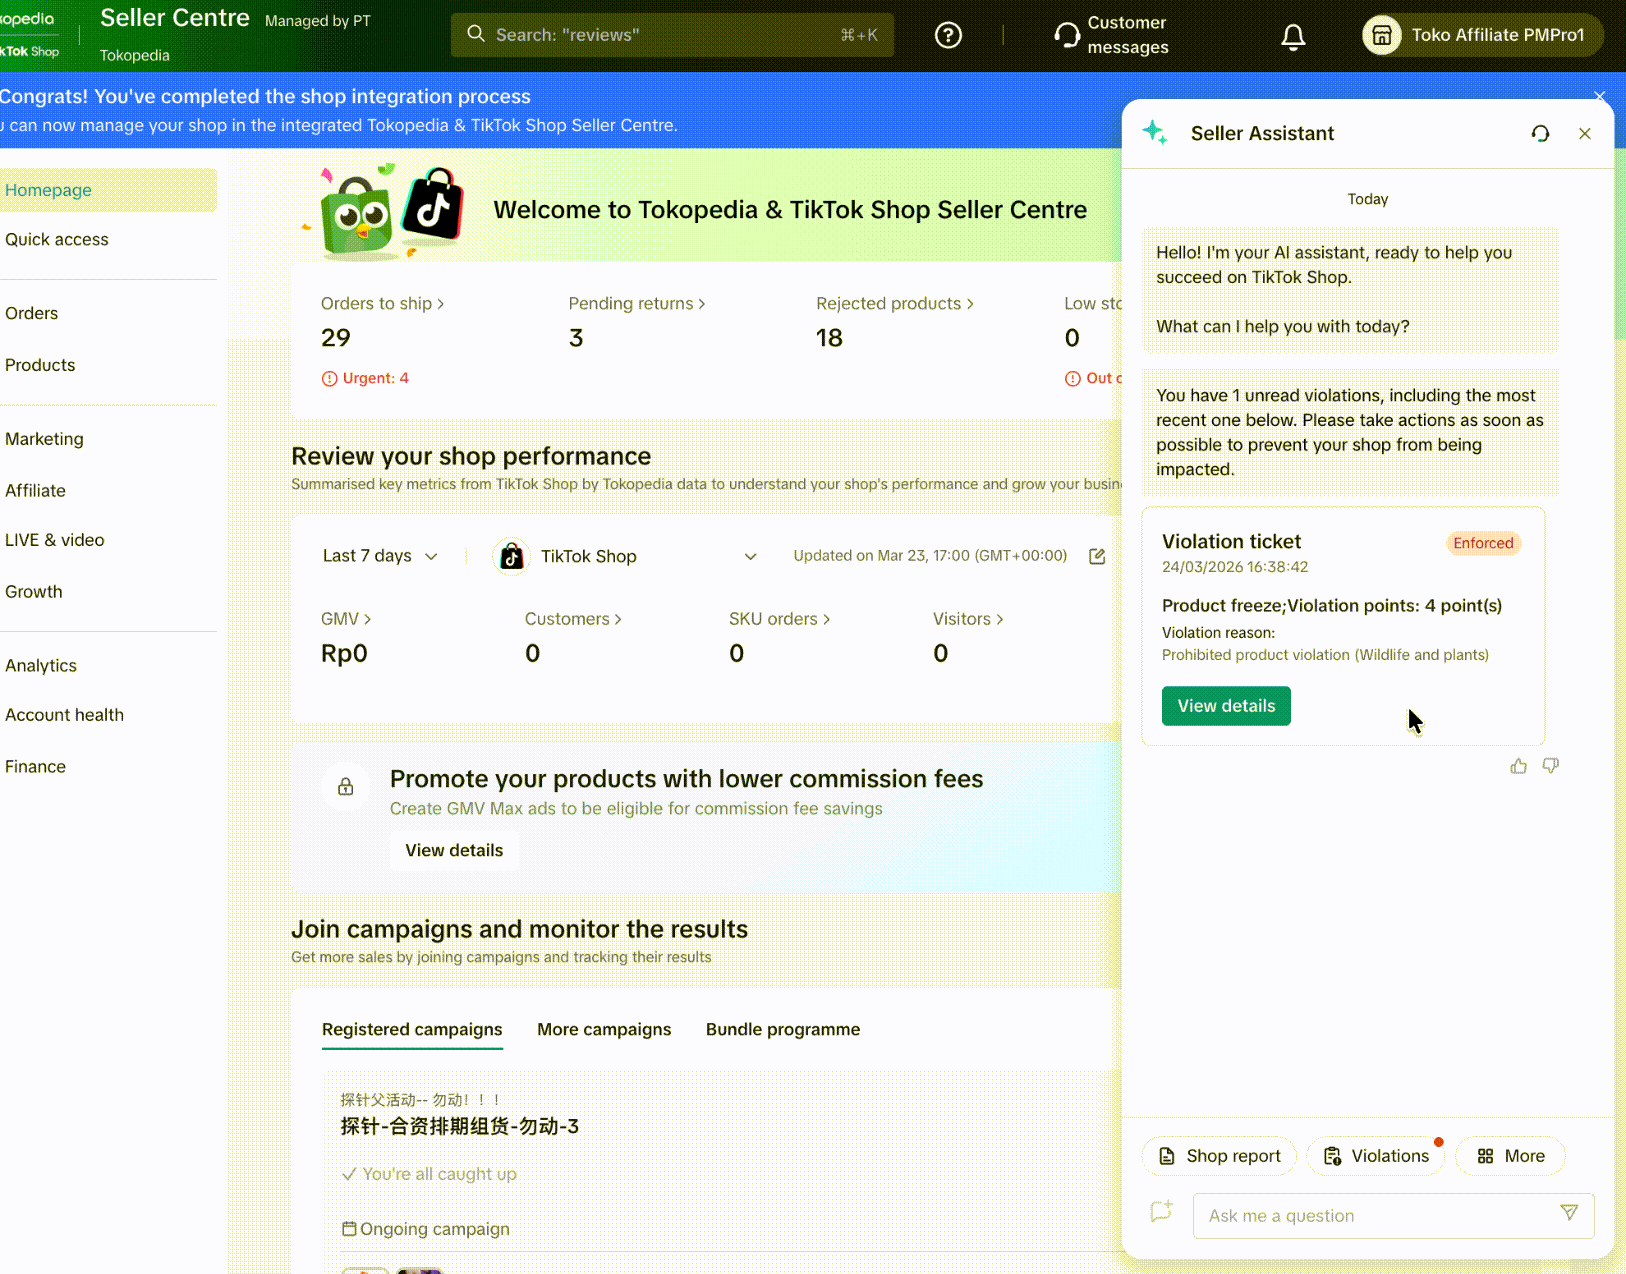Click campaign title 探针-合资排期组货-勿动-3
This screenshot has width=1626, height=1274.
pyautogui.click(x=459, y=1126)
